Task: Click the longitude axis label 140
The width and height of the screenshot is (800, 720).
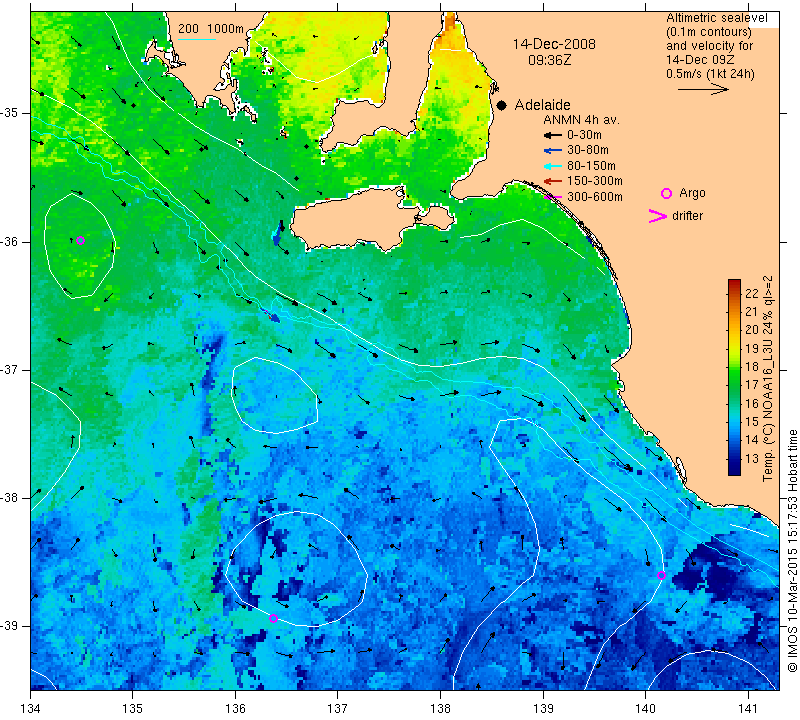Action: tap(645, 709)
